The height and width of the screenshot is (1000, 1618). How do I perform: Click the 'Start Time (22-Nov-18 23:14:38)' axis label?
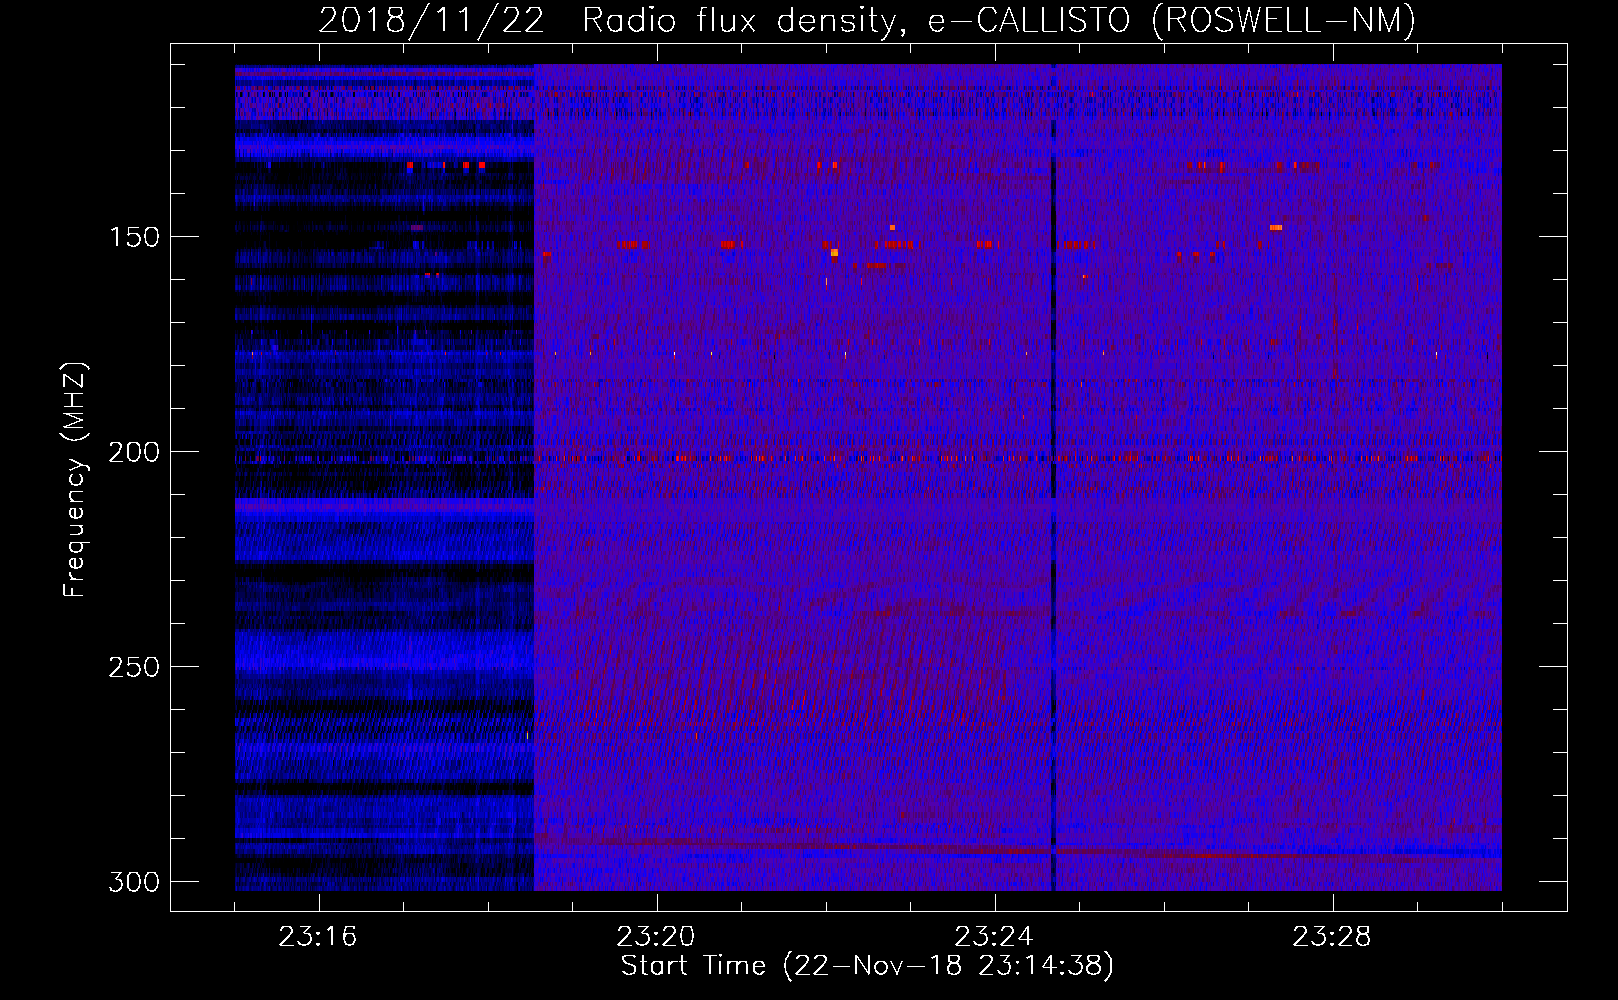(x=867, y=966)
